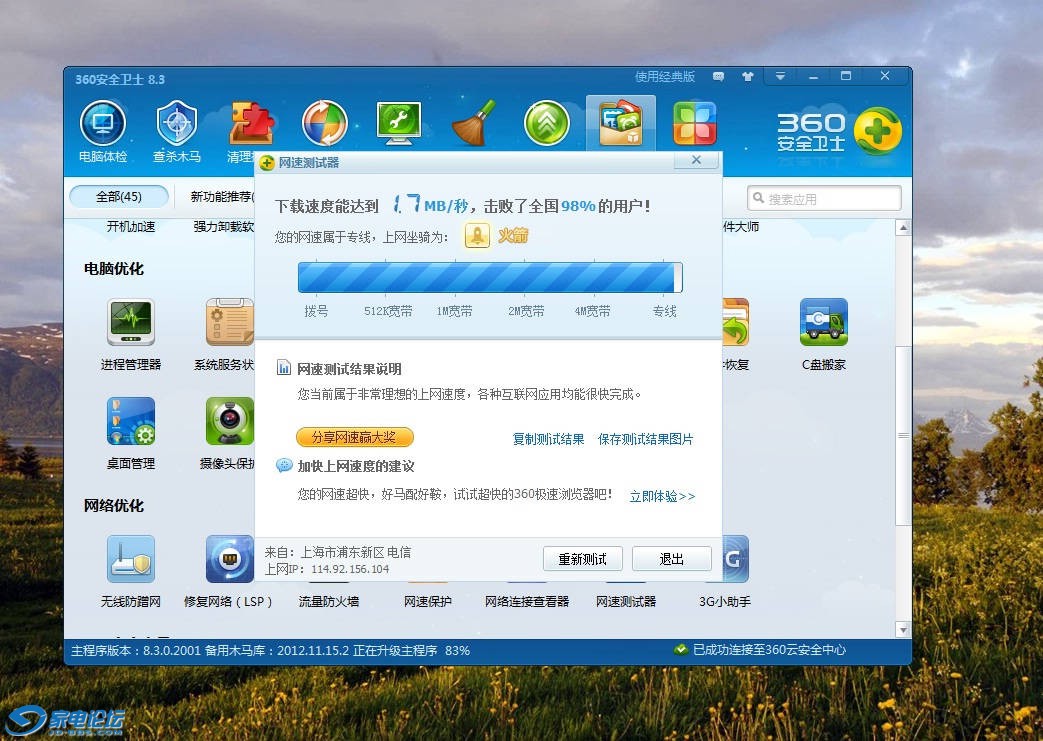This screenshot has width=1043, height=741.
Task: Open 无线防蹭网 wireless protection tool
Action: (x=131, y=559)
